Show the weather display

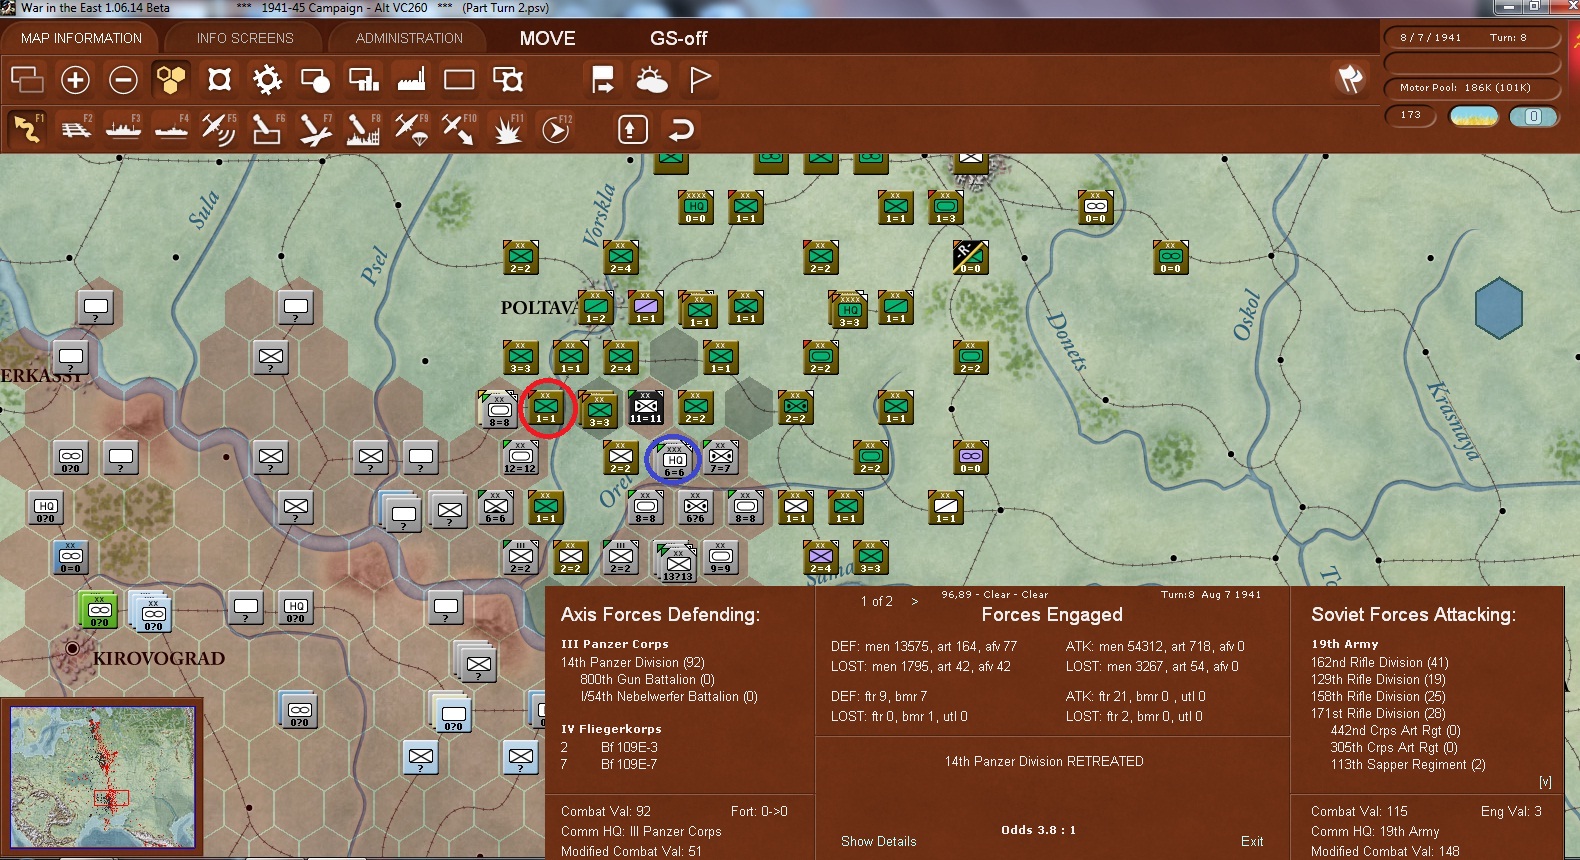[x=651, y=79]
